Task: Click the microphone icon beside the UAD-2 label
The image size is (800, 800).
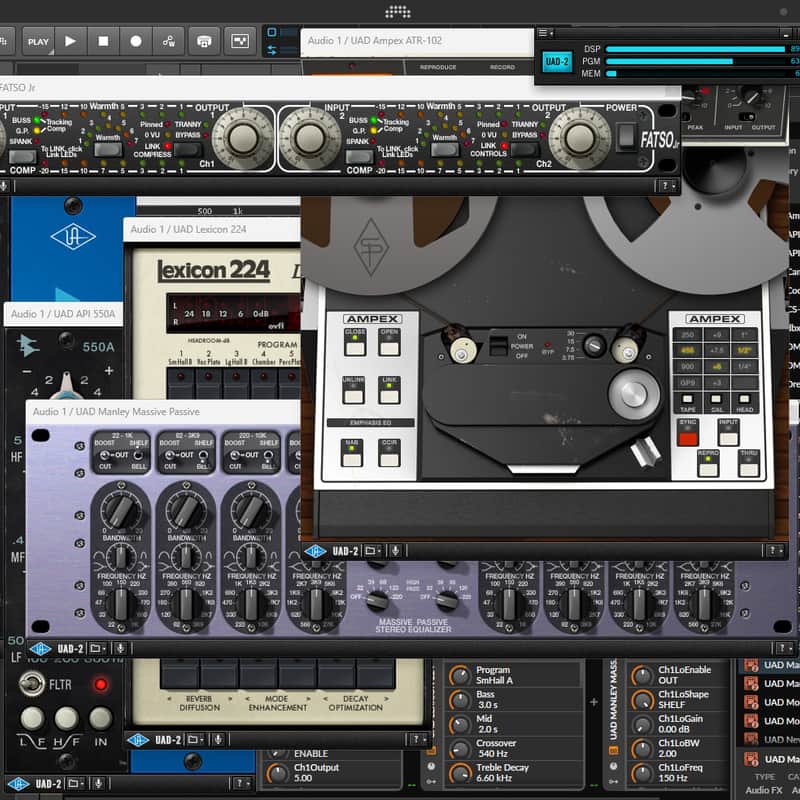Action: 121,648
